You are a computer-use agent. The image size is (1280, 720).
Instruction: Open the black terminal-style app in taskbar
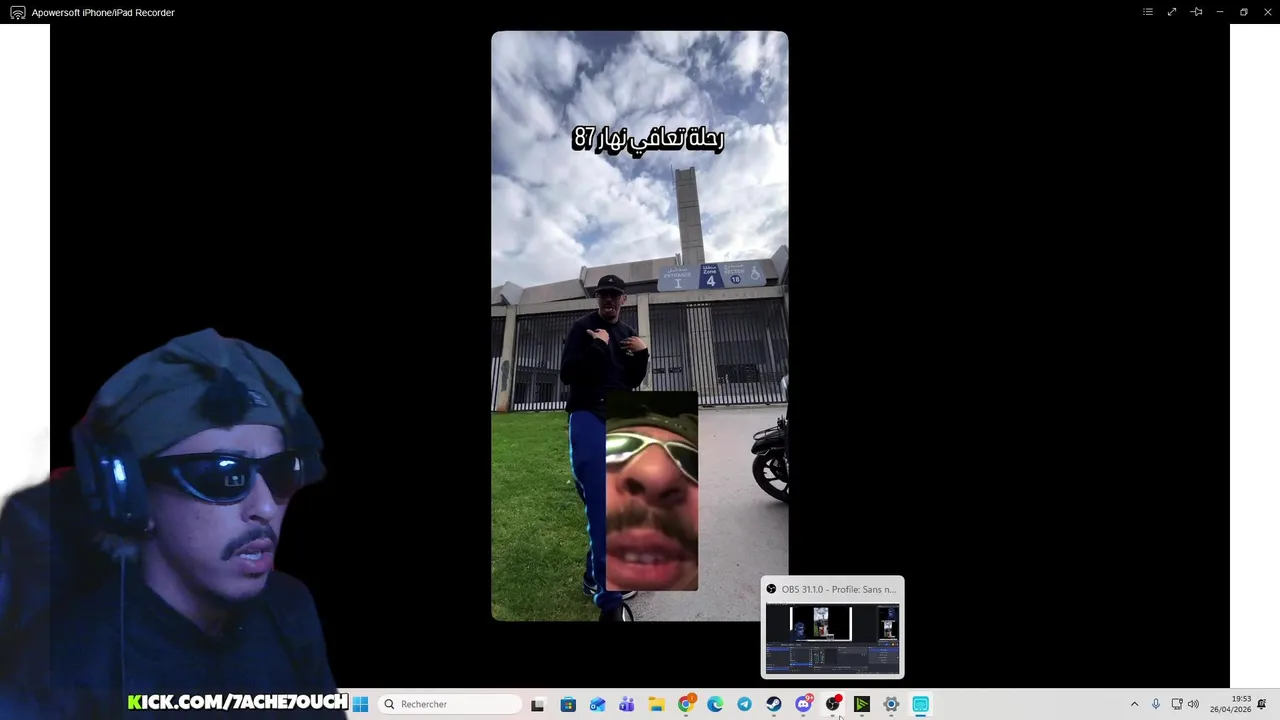(537, 704)
